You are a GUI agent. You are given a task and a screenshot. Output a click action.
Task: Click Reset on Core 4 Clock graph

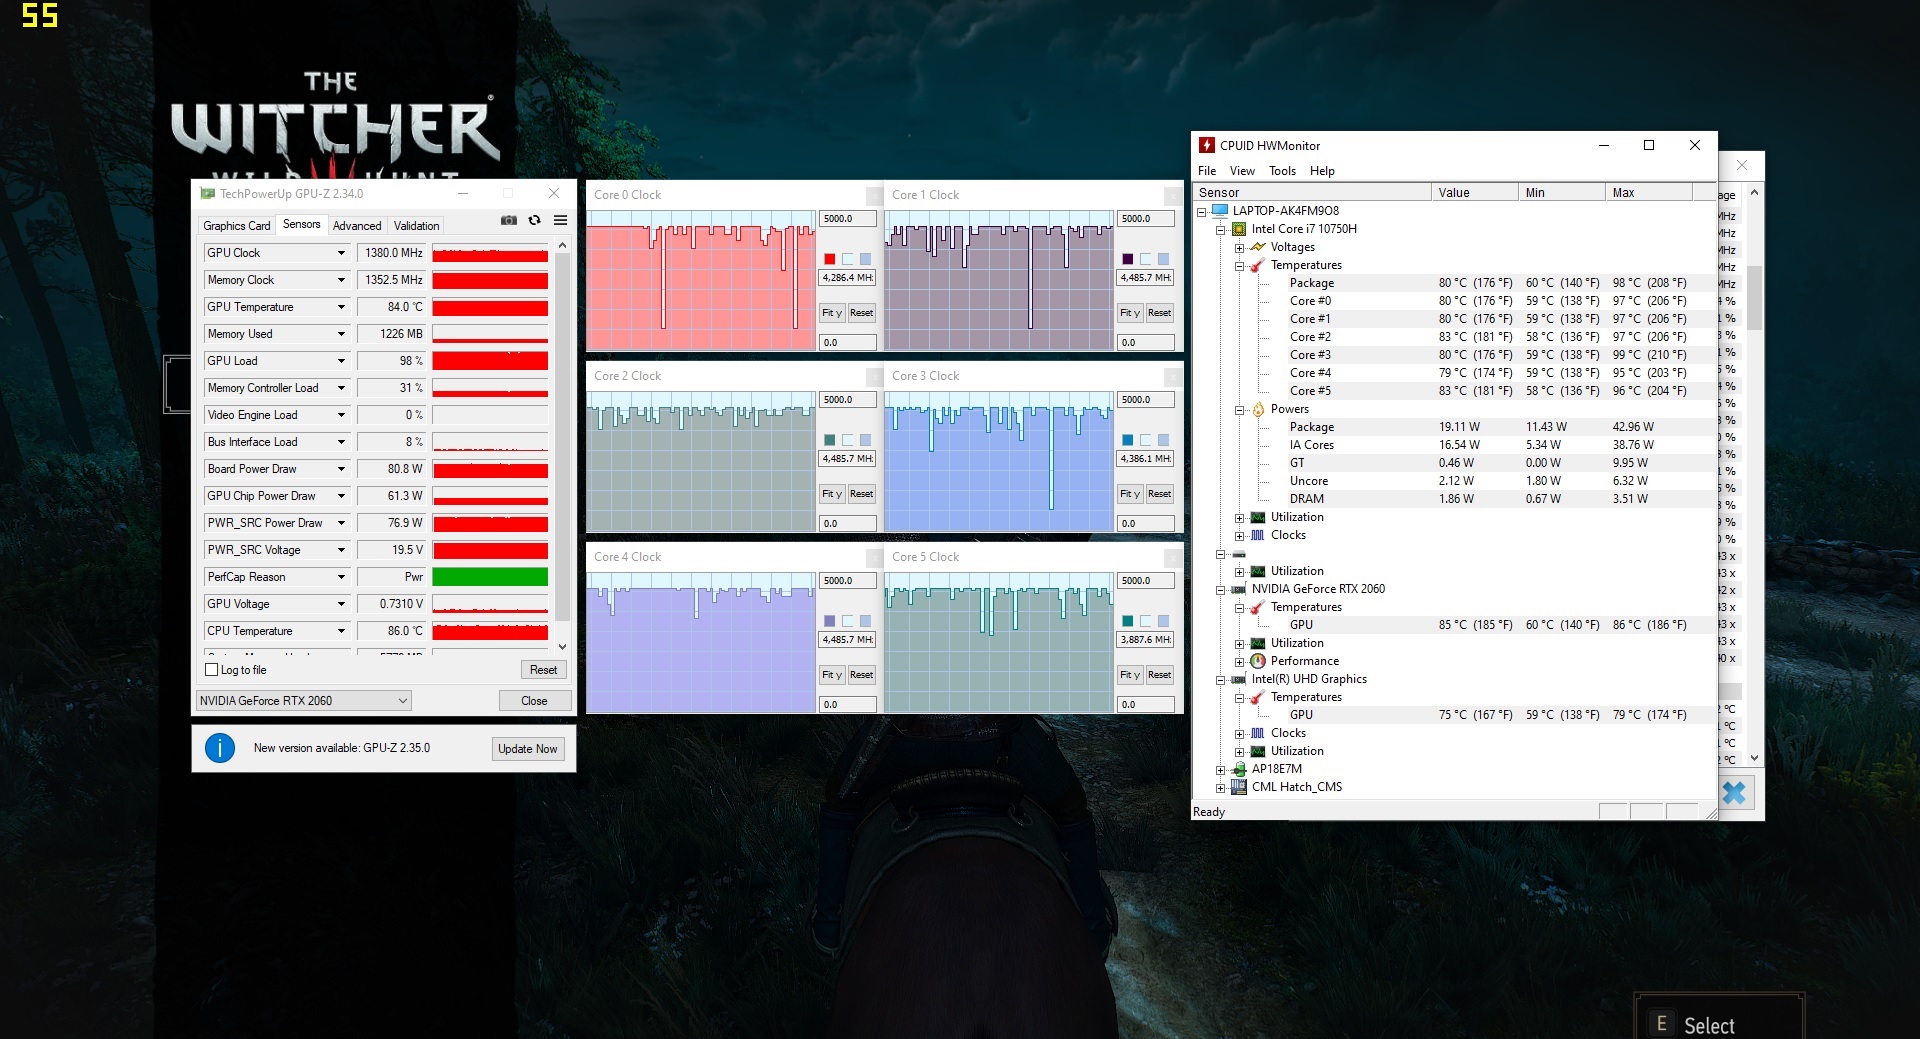point(862,675)
